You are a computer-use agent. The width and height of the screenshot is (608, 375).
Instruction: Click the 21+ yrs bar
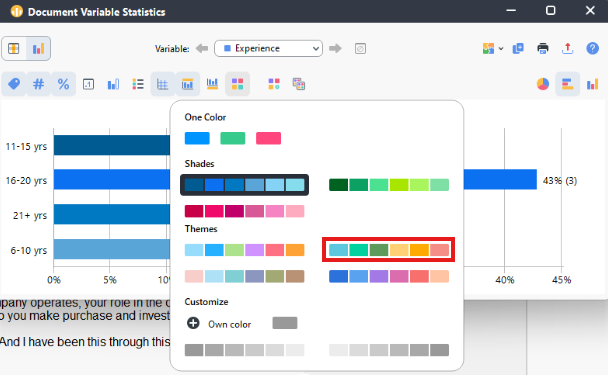(112, 214)
